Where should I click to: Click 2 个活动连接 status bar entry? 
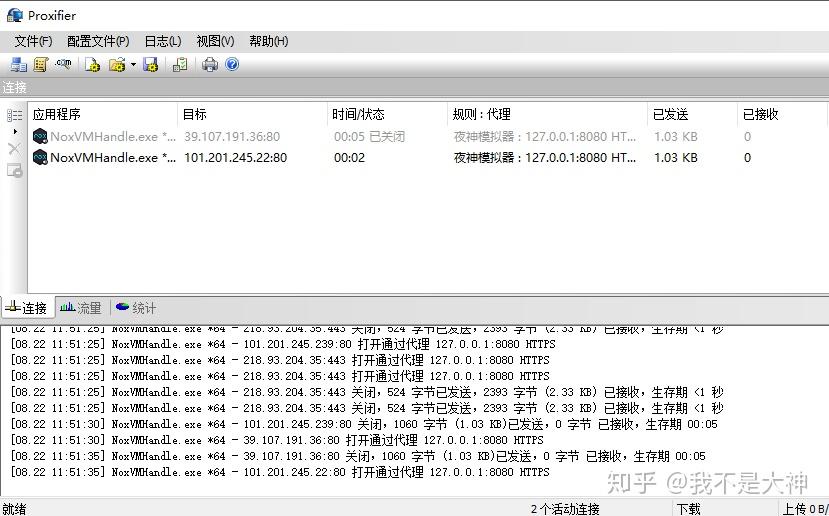[565, 509]
